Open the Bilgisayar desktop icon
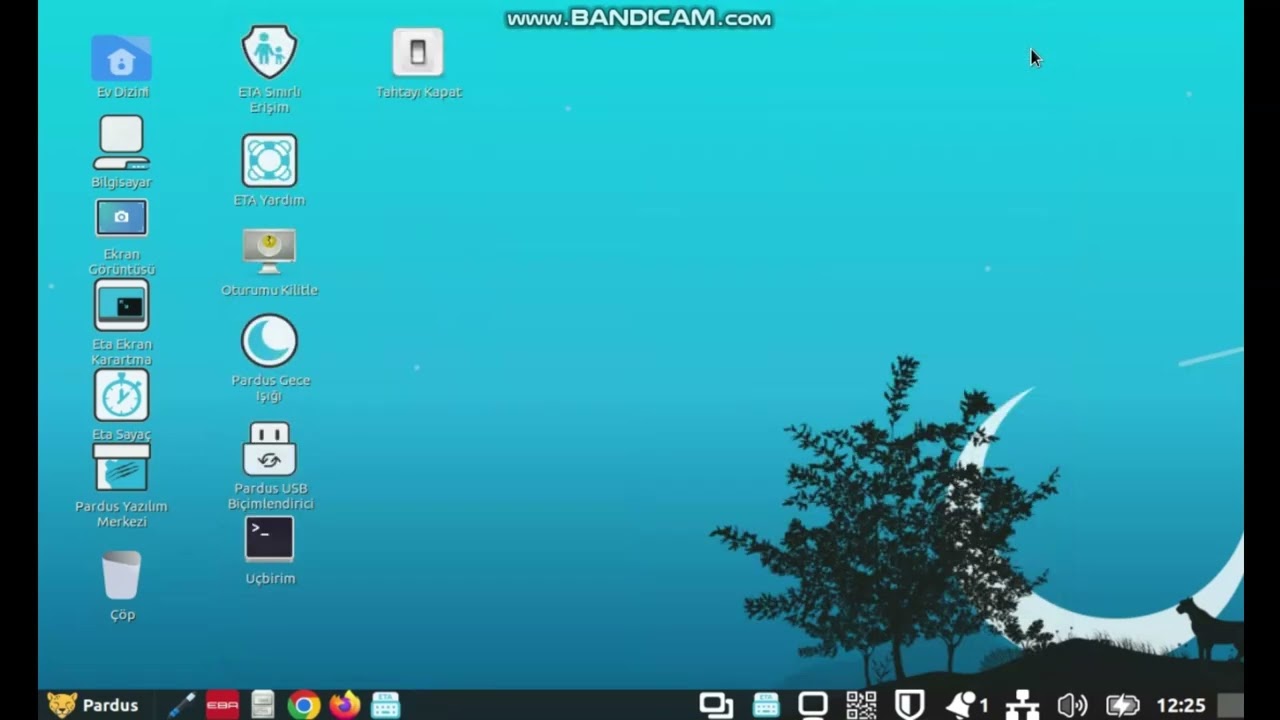The image size is (1280, 720). (121, 142)
